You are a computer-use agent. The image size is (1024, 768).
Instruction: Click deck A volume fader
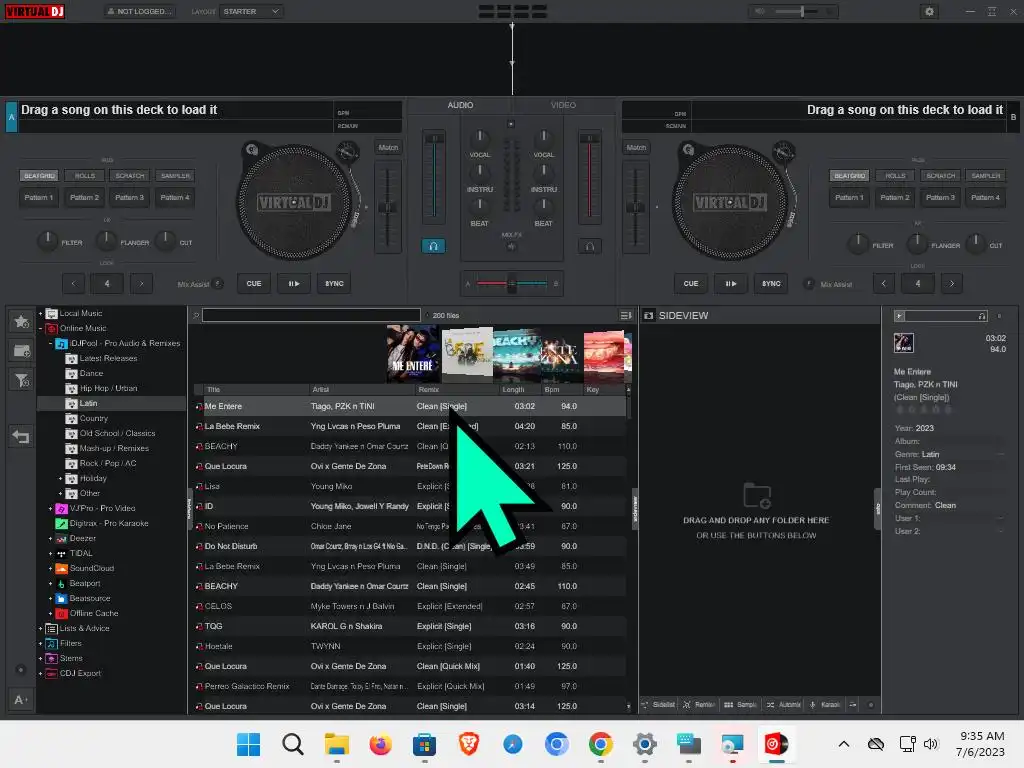434,176
